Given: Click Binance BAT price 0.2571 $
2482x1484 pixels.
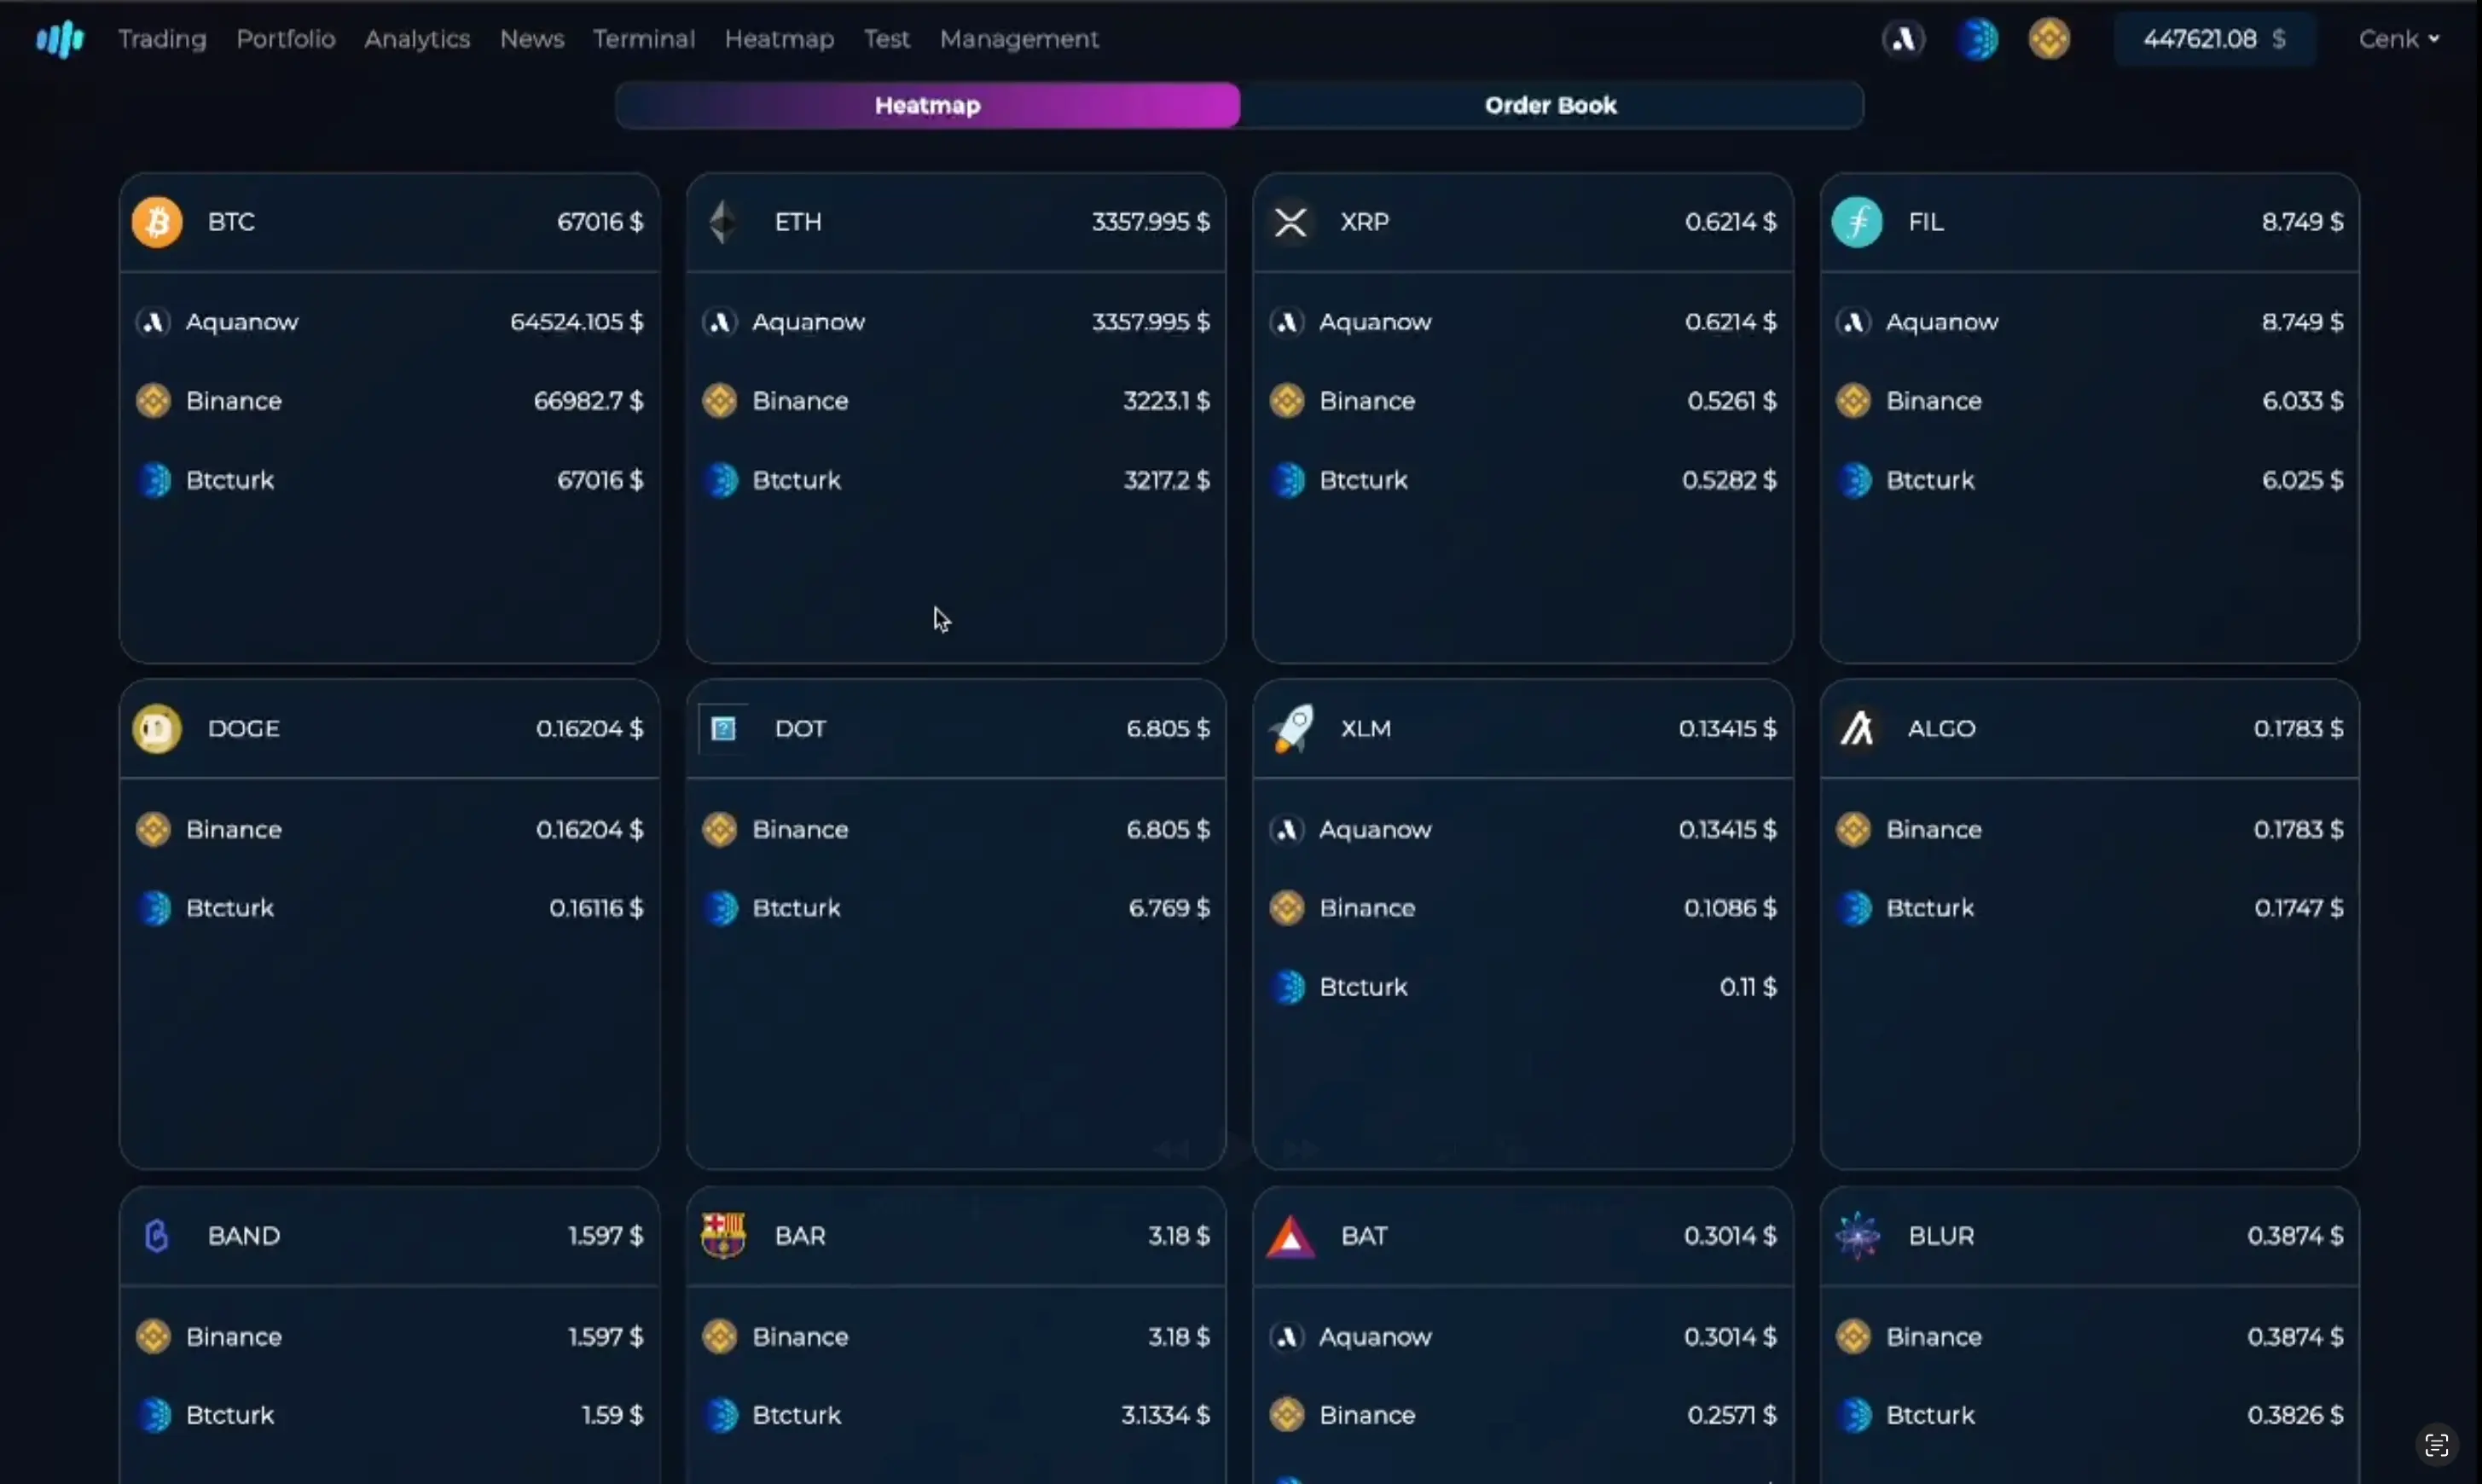Looking at the screenshot, I should 1732,1415.
